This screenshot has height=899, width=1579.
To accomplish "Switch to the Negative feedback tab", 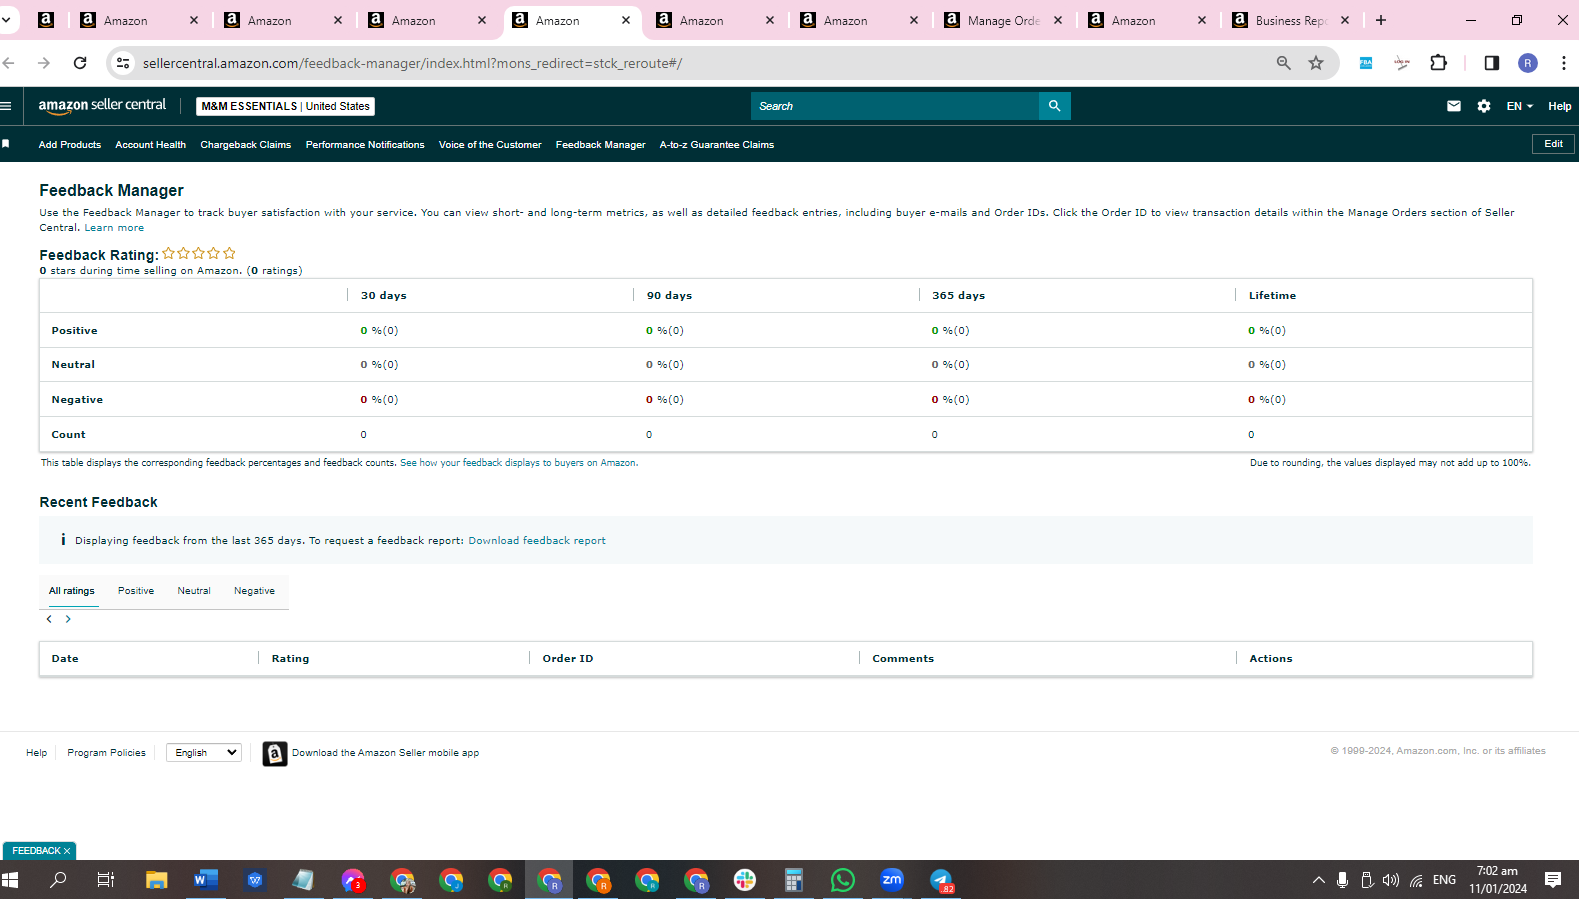I will tap(254, 591).
